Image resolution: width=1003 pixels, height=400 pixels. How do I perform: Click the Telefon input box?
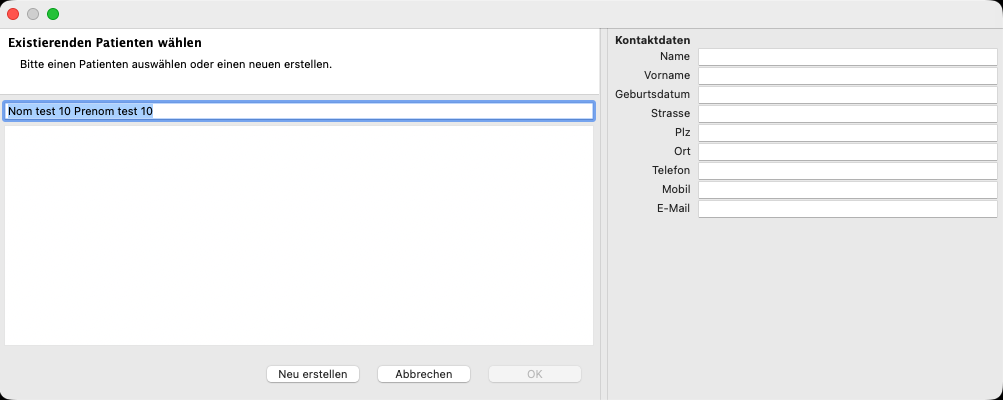tap(847, 171)
